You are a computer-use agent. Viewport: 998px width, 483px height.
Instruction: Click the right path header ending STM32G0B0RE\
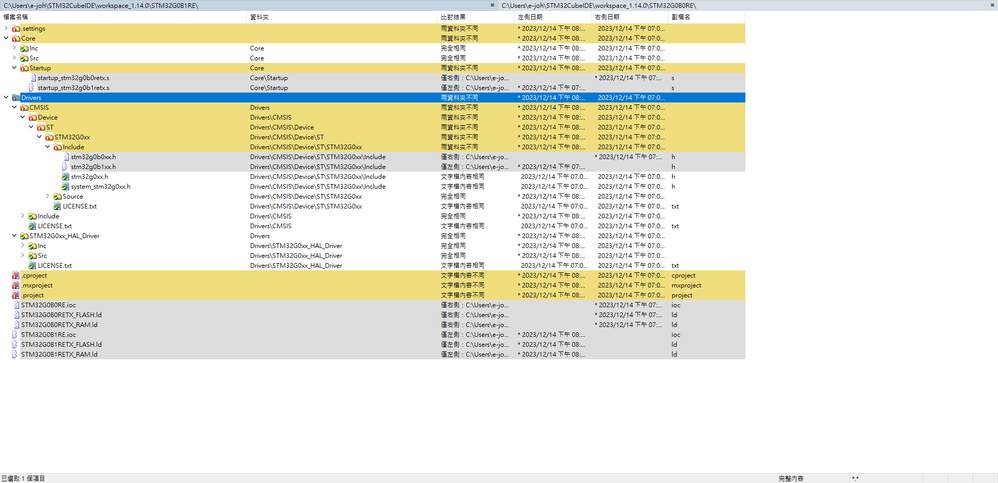coord(748,5)
